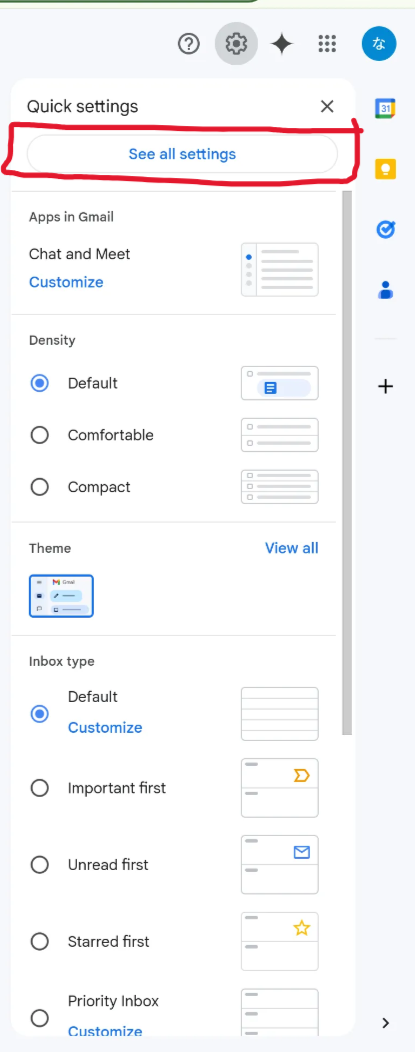Click the Settings gear icon
The height and width of the screenshot is (1052, 415).
point(236,44)
